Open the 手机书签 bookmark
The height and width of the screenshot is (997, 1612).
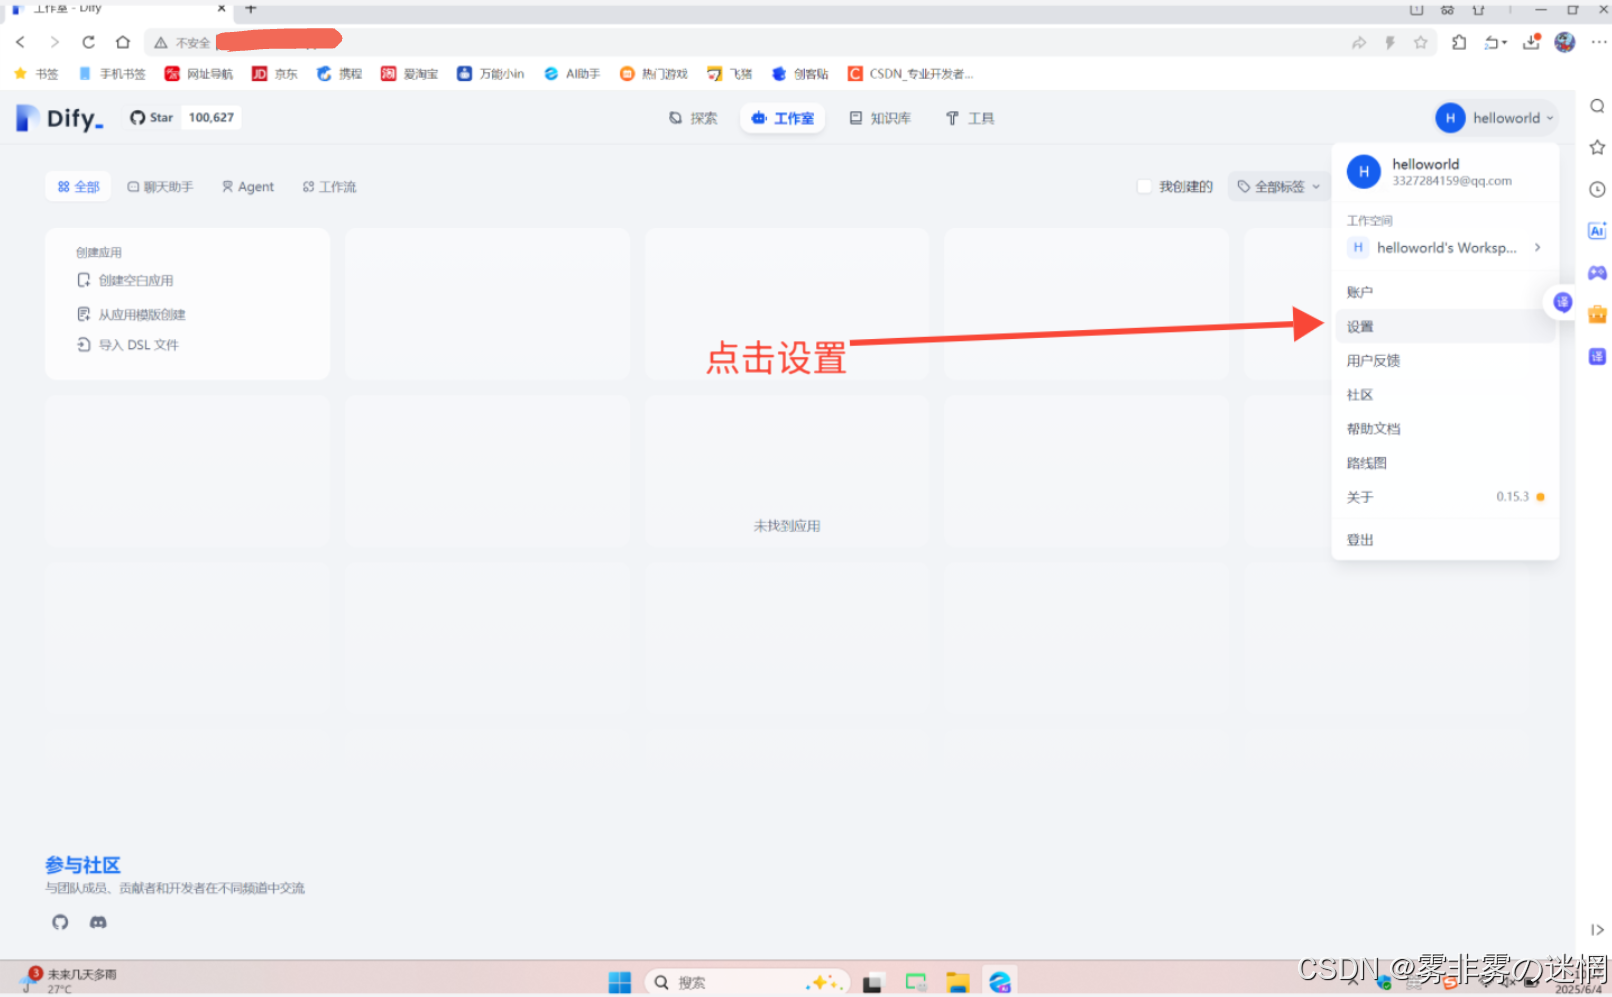(112, 74)
